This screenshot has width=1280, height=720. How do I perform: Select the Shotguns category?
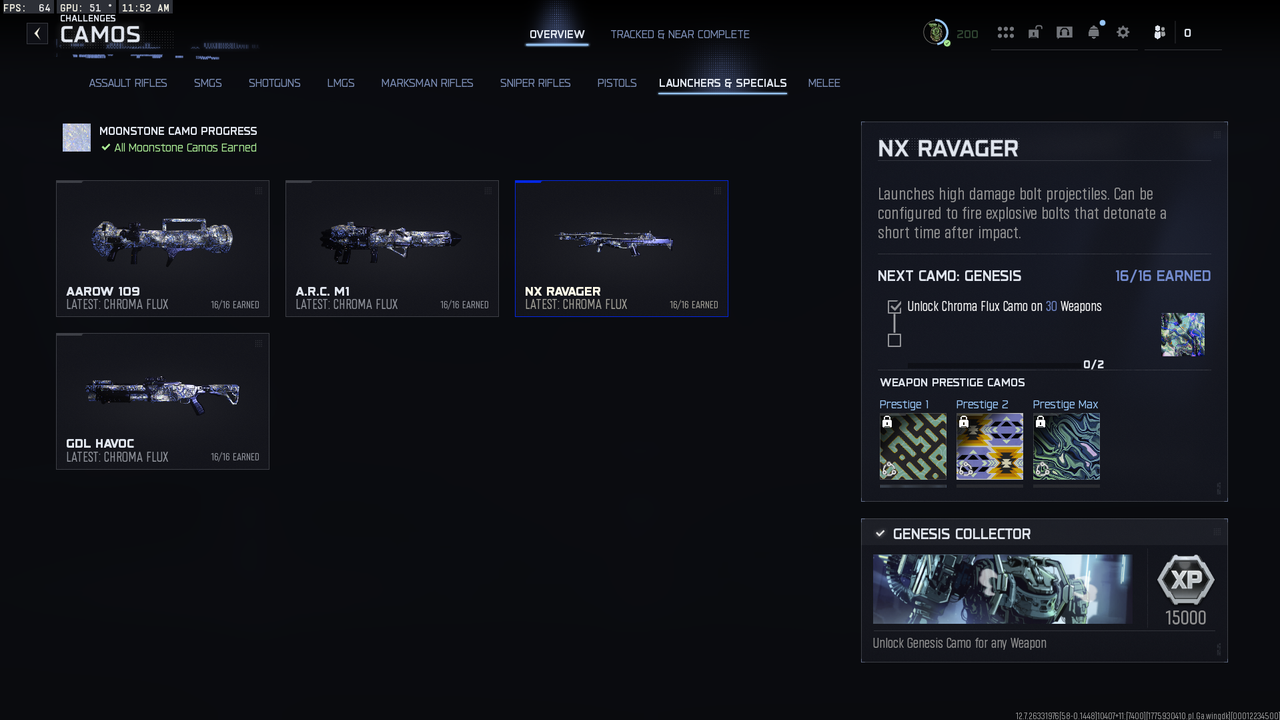pos(275,83)
